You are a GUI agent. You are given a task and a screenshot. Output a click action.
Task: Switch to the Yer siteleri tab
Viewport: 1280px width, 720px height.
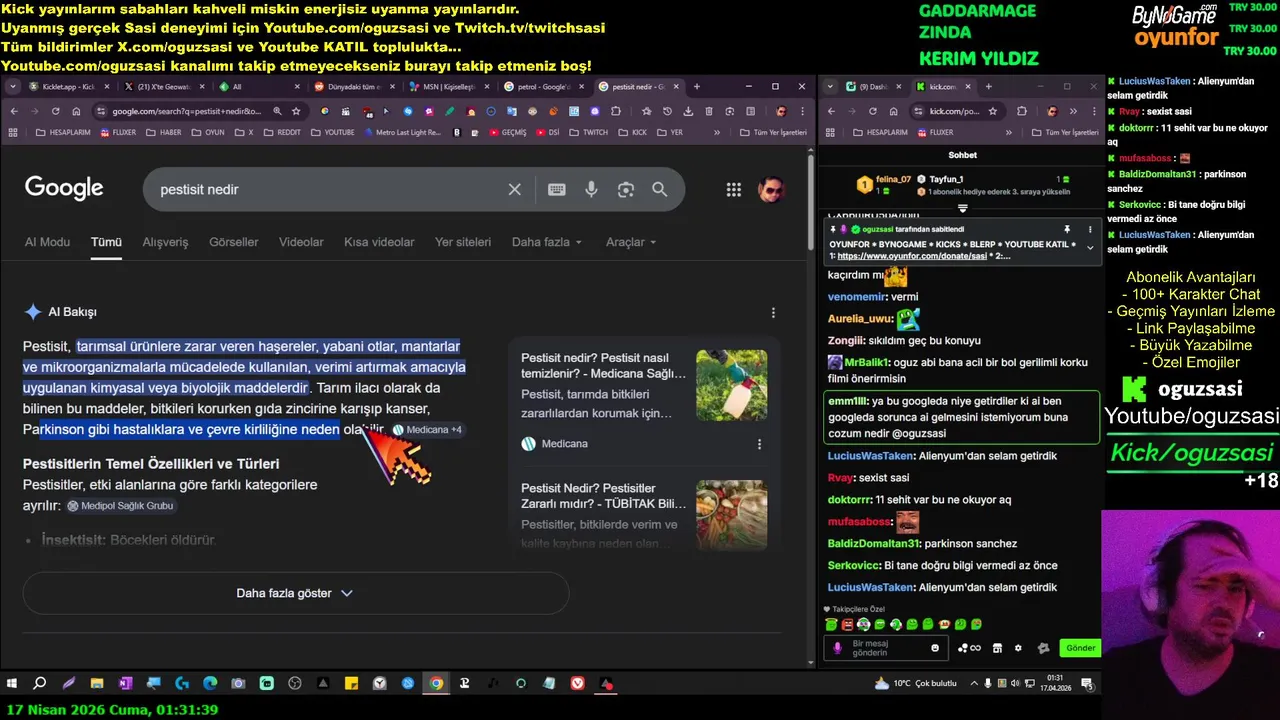(463, 242)
